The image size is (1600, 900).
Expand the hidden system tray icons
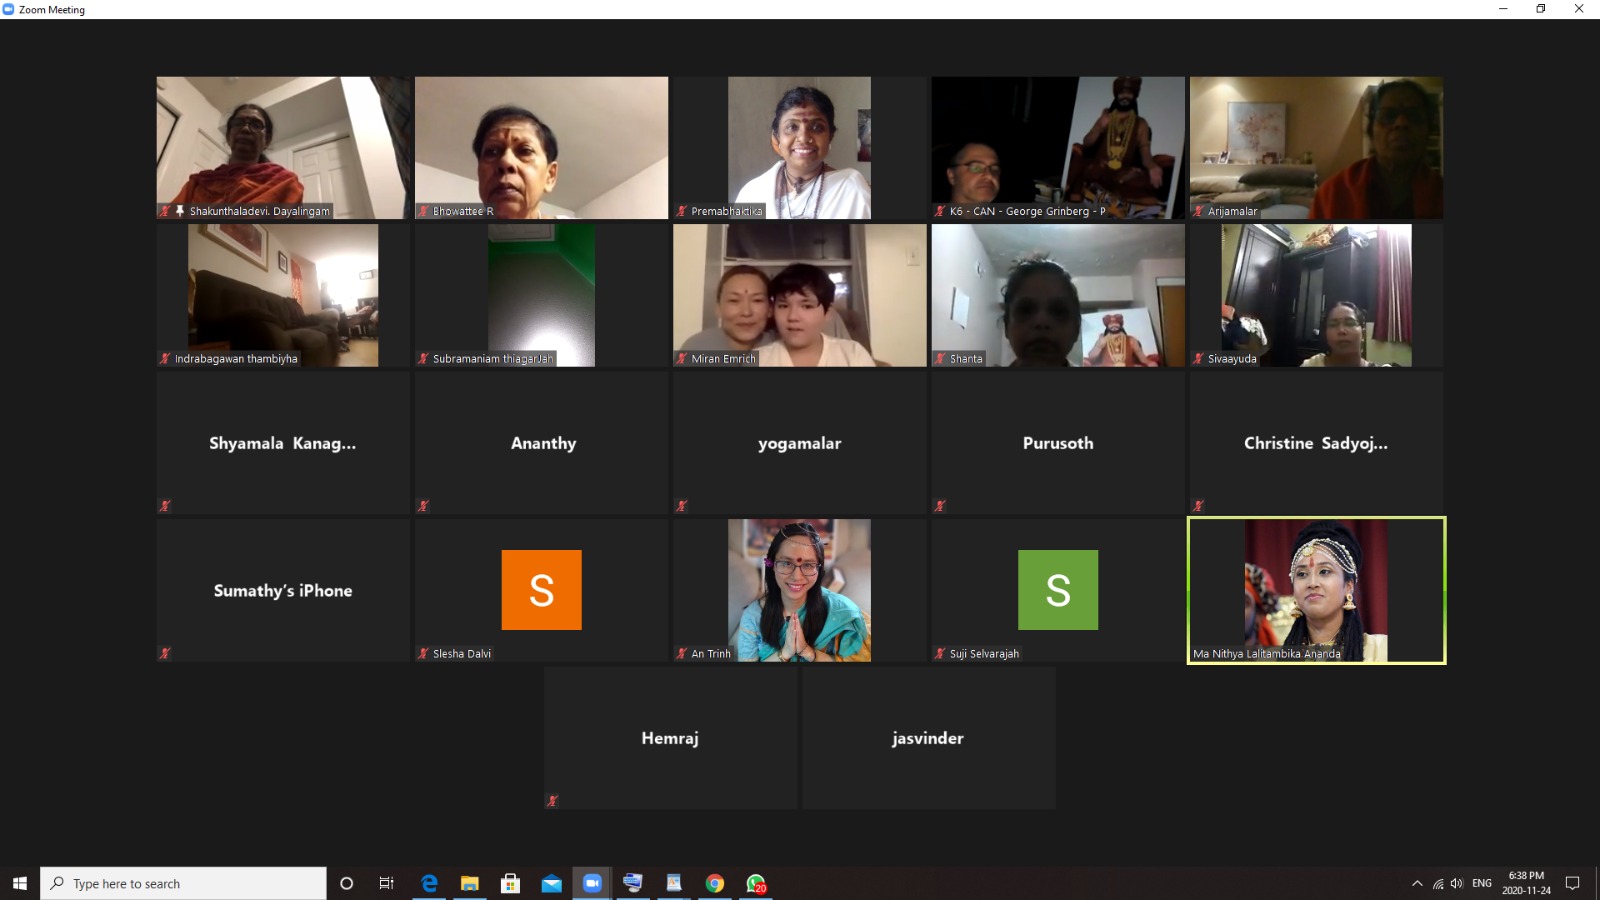[x=1417, y=883]
